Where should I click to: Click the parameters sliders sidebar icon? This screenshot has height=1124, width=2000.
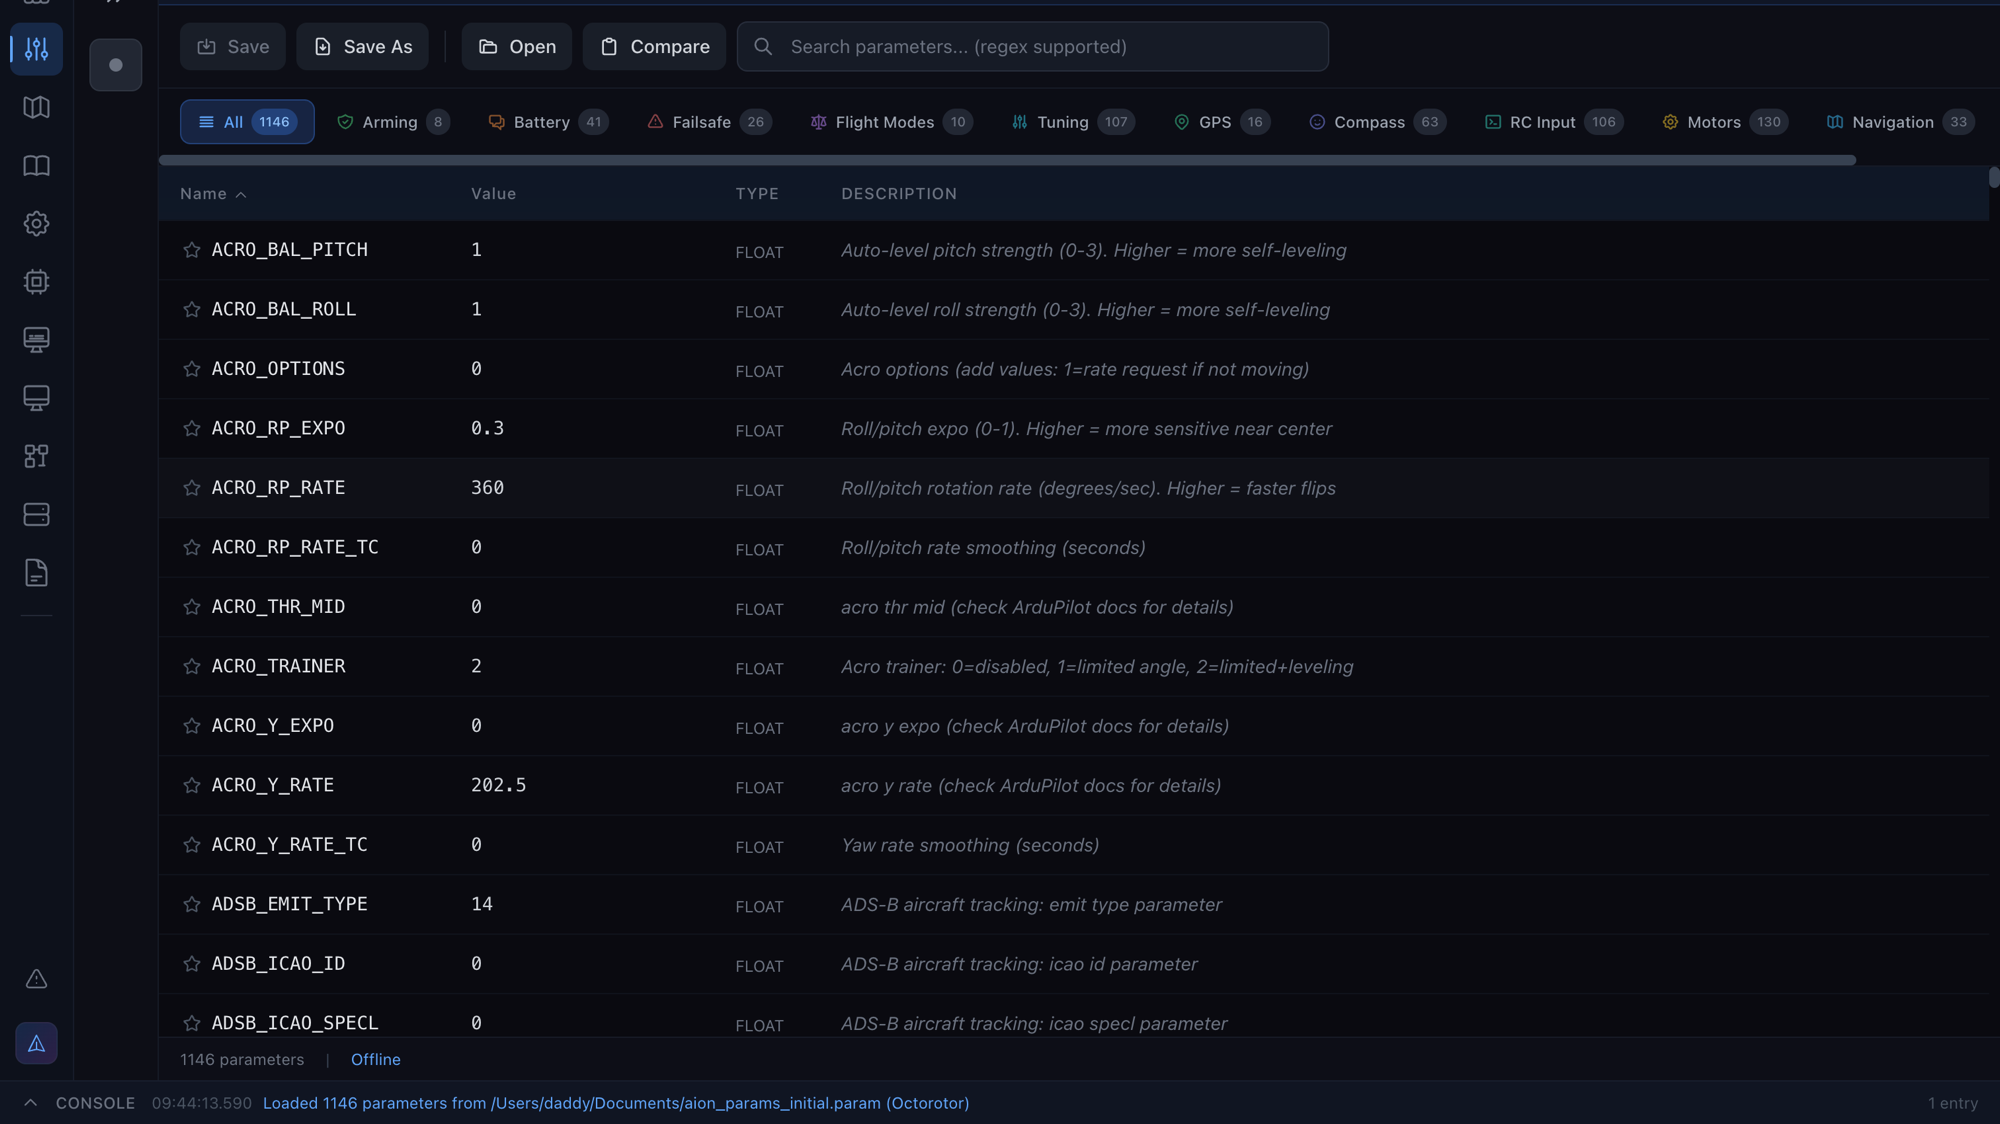(x=36, y=48)
